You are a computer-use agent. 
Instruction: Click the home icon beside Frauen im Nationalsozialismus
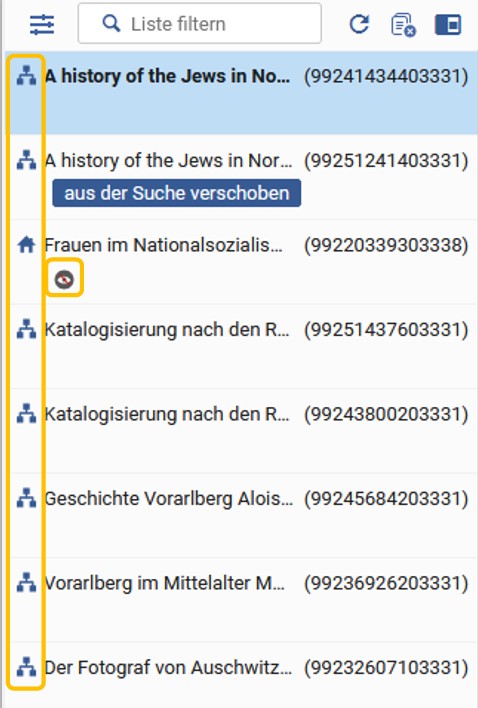coord(26,245)
